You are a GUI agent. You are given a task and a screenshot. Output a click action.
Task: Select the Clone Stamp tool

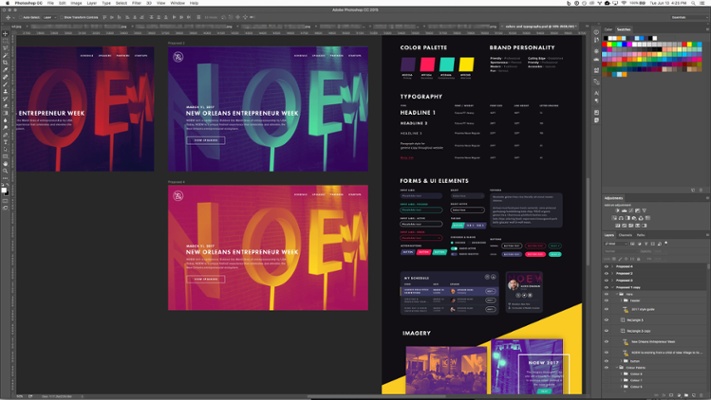coord(5,92)
